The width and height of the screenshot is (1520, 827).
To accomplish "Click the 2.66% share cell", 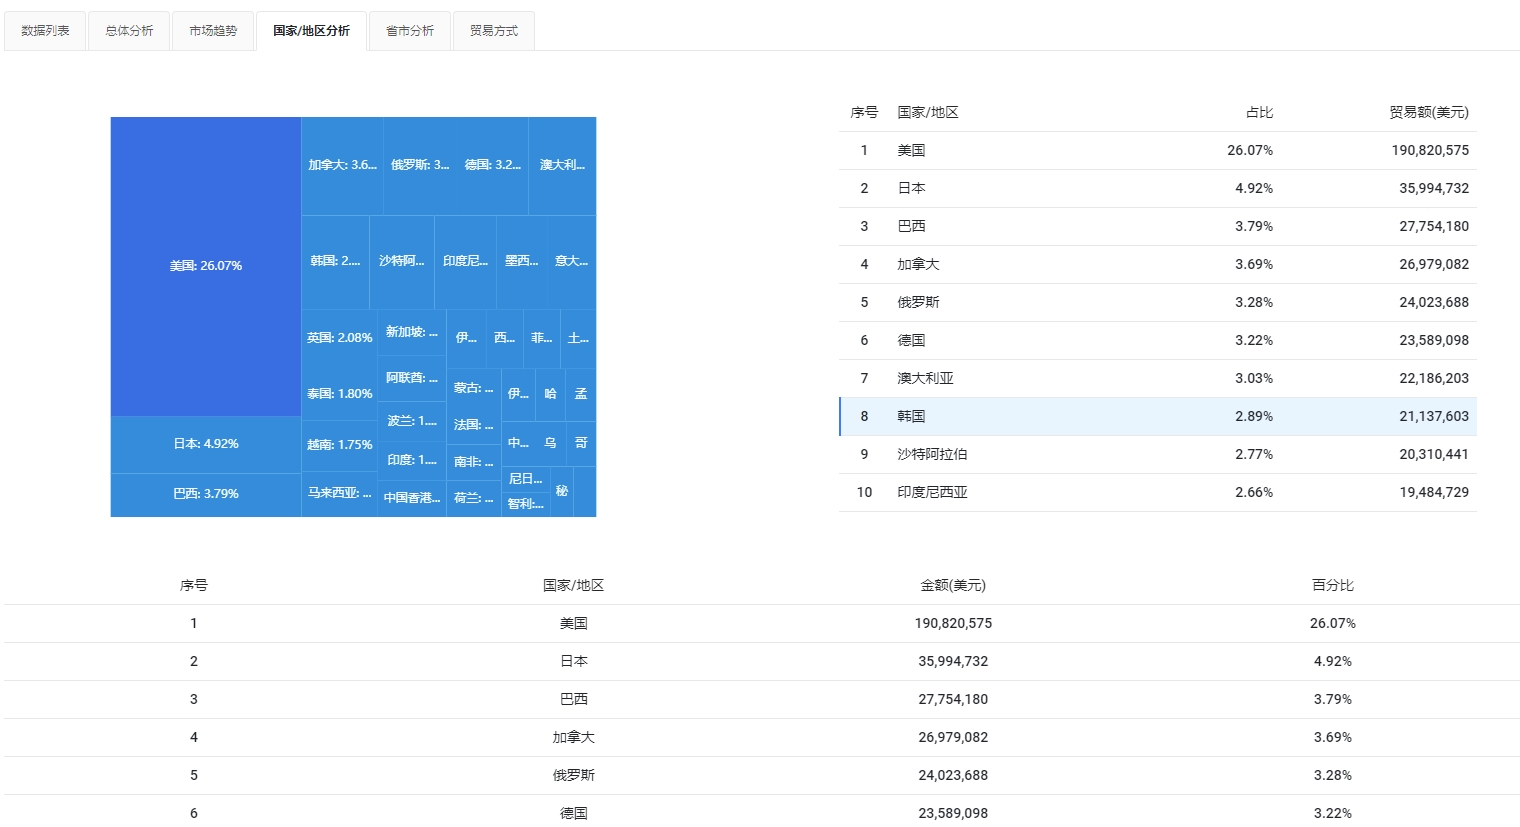I will point(1254,492).
